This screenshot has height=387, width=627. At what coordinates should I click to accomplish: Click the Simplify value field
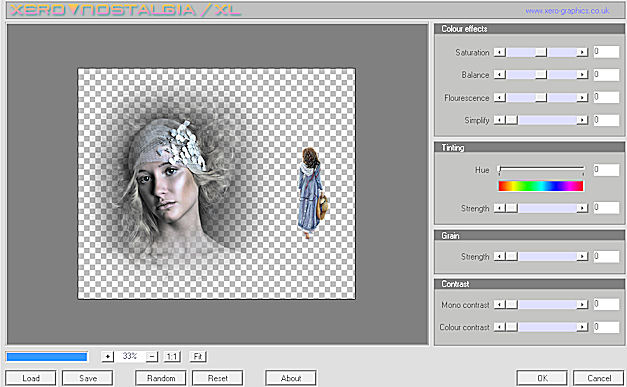[606, 120]
